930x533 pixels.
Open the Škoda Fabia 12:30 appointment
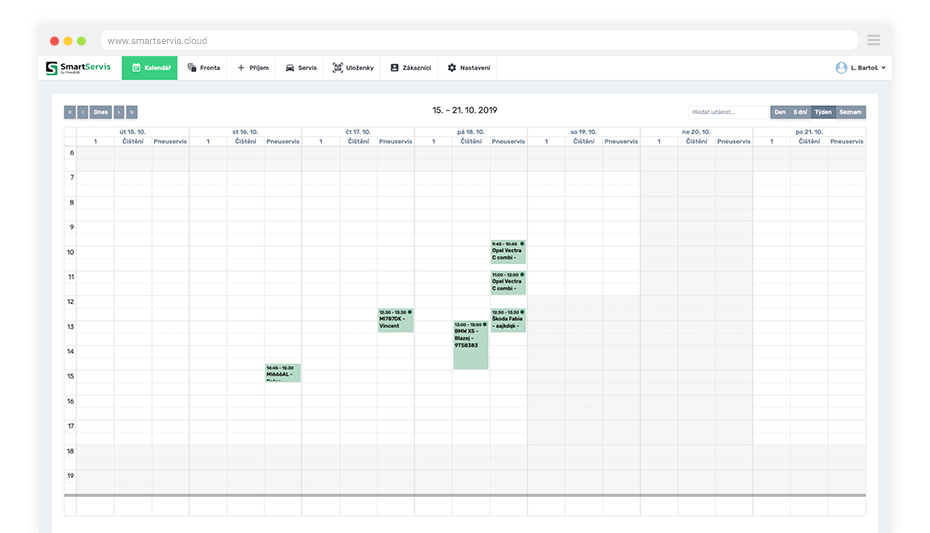pos(507,320)
